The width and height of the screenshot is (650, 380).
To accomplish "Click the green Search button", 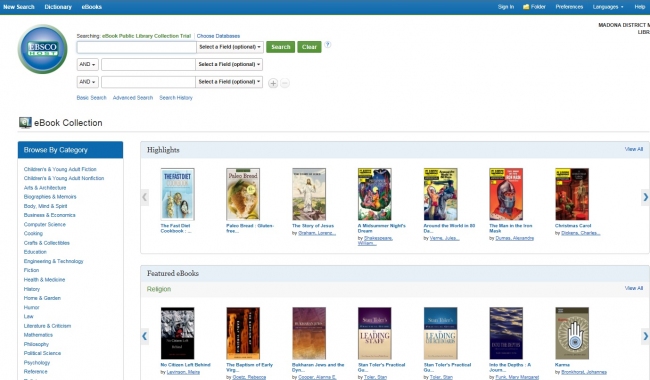I will (281, 47).
